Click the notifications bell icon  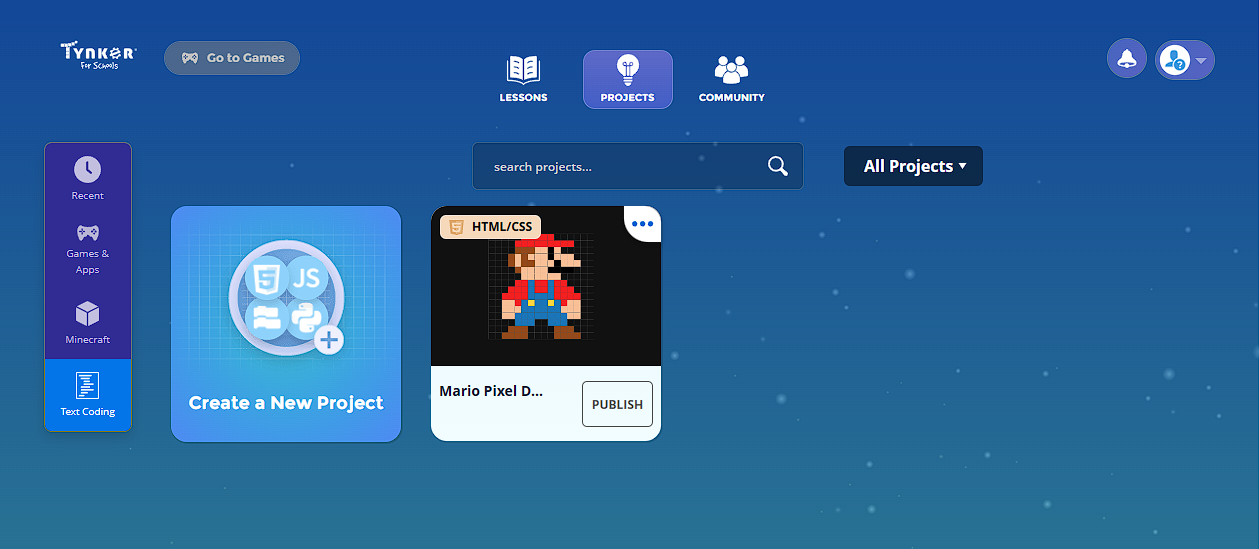1127,58
